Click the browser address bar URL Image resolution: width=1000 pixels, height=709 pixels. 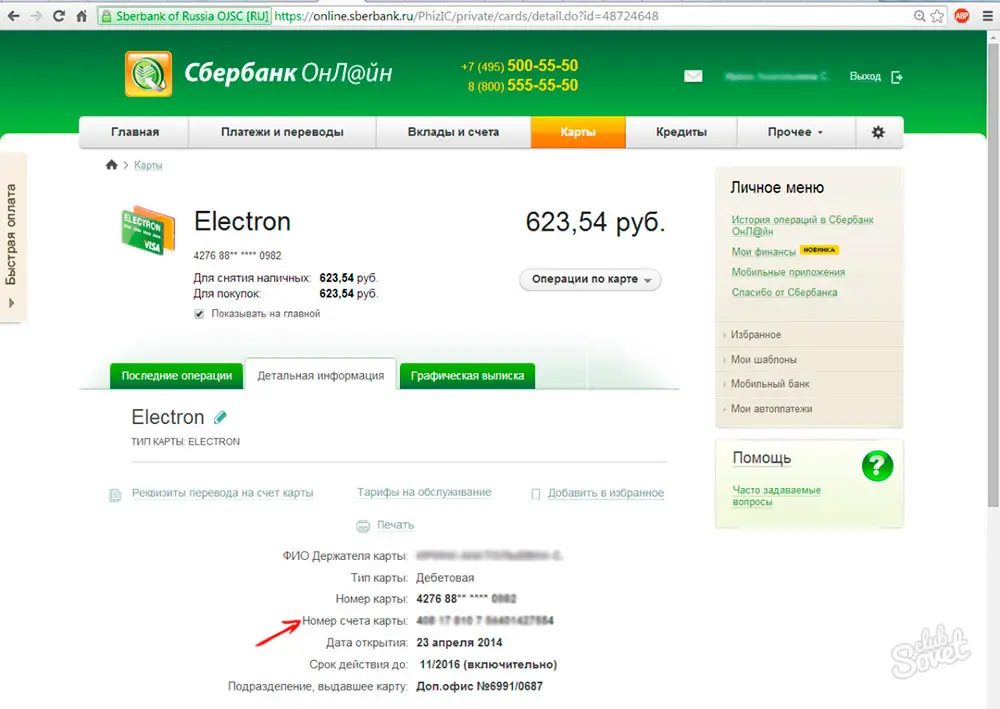466,16
